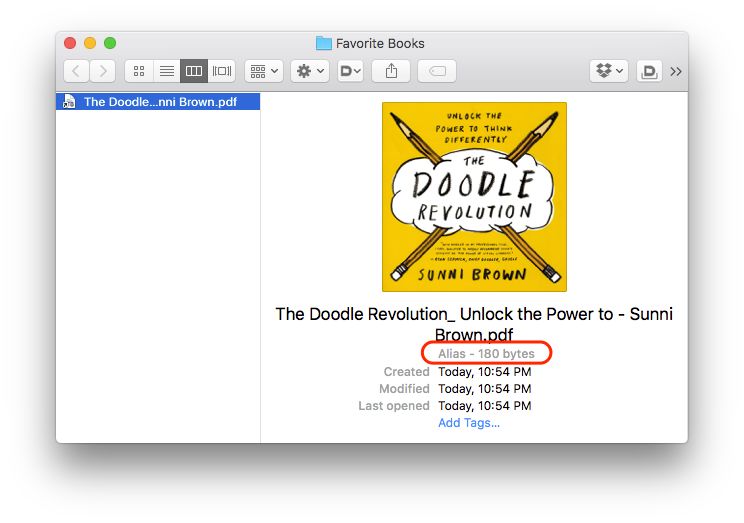
Task: Switch to list view
Action: point(167,71)
